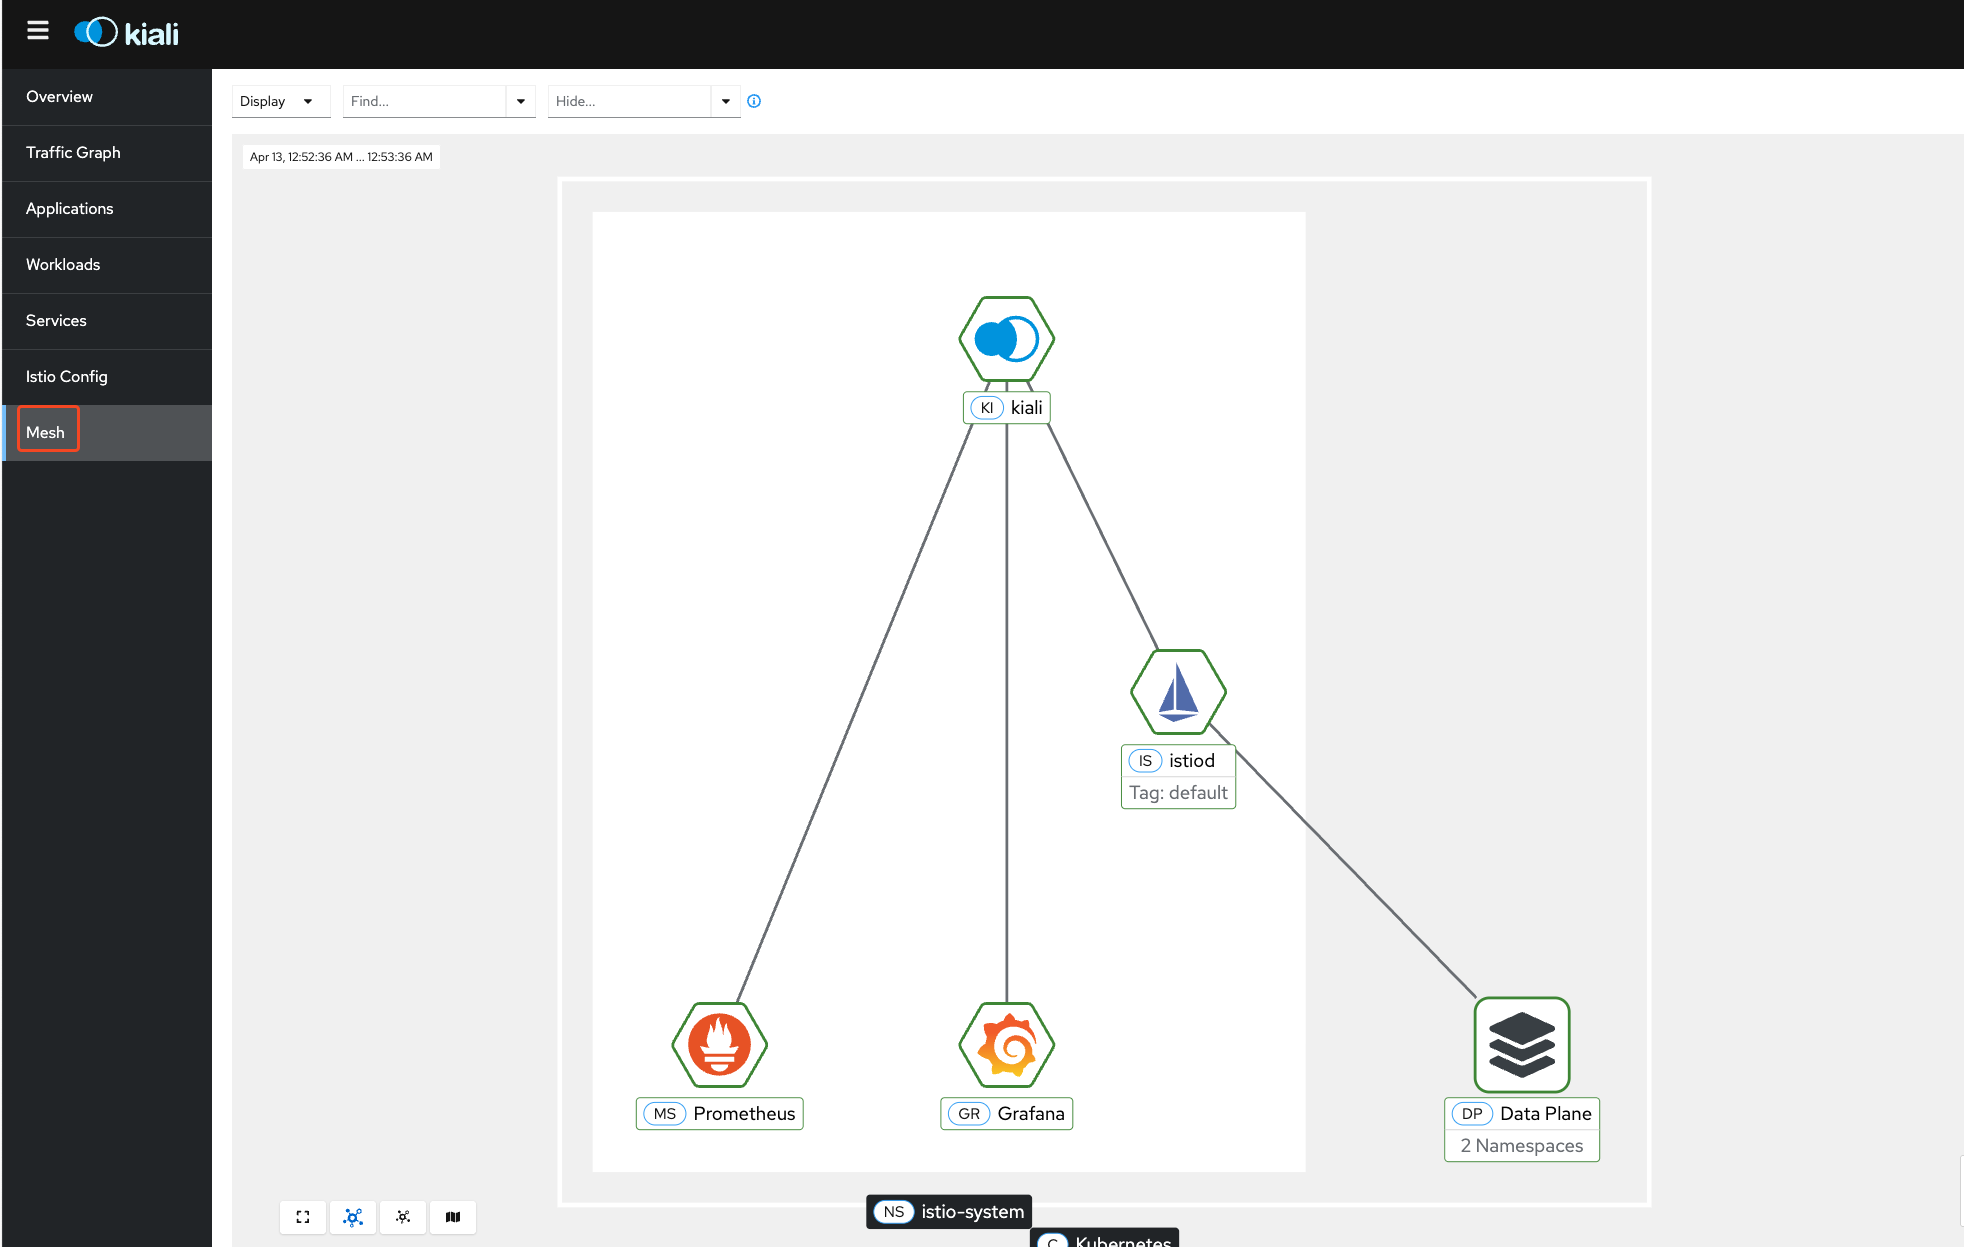Open the Workloads page
This screenshot has width=1964, height=1247.
[x=63, y=265]
